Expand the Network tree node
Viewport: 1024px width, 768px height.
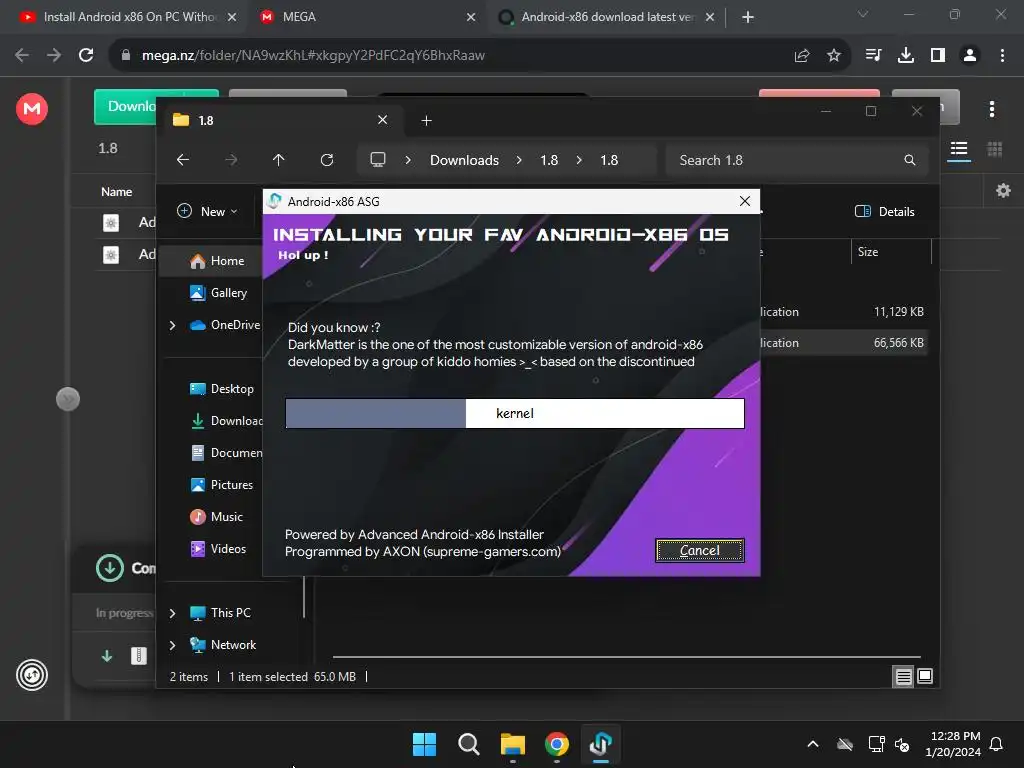click(x=172, y=645)
